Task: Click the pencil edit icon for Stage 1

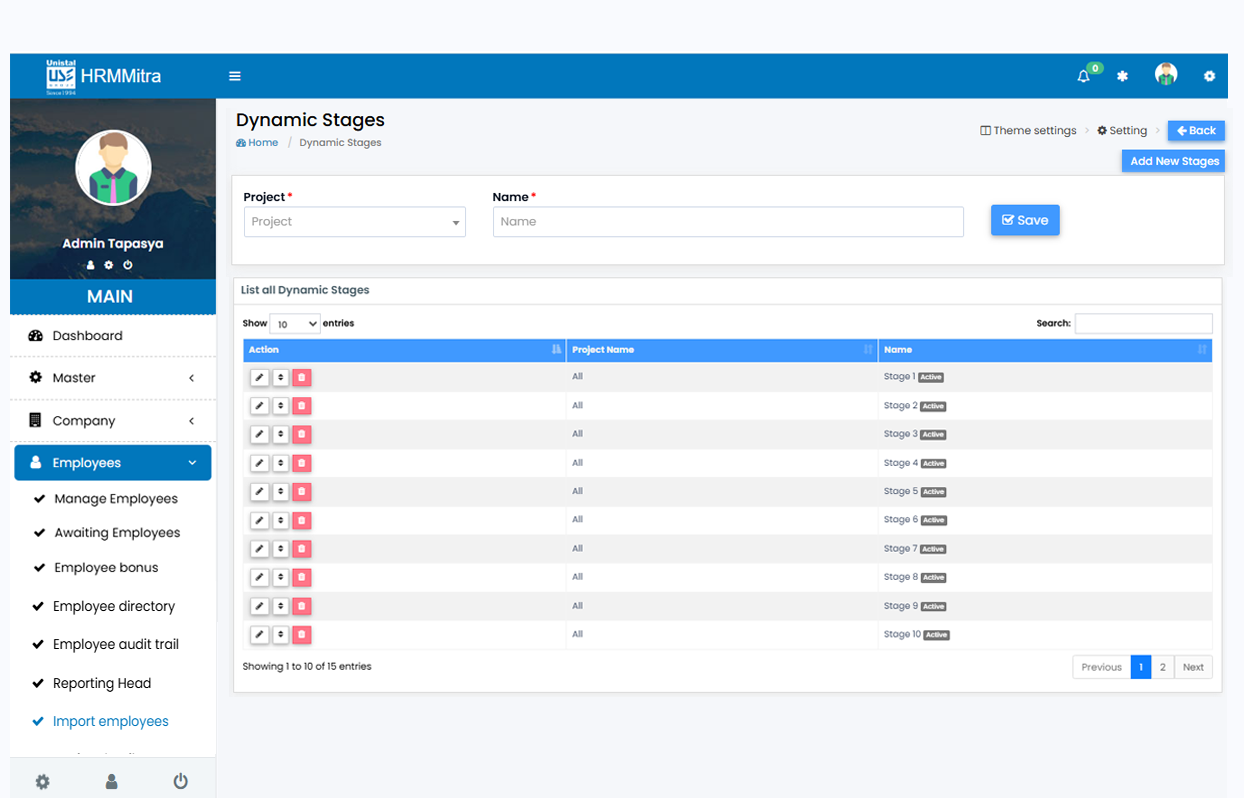Action: point(259,377)
